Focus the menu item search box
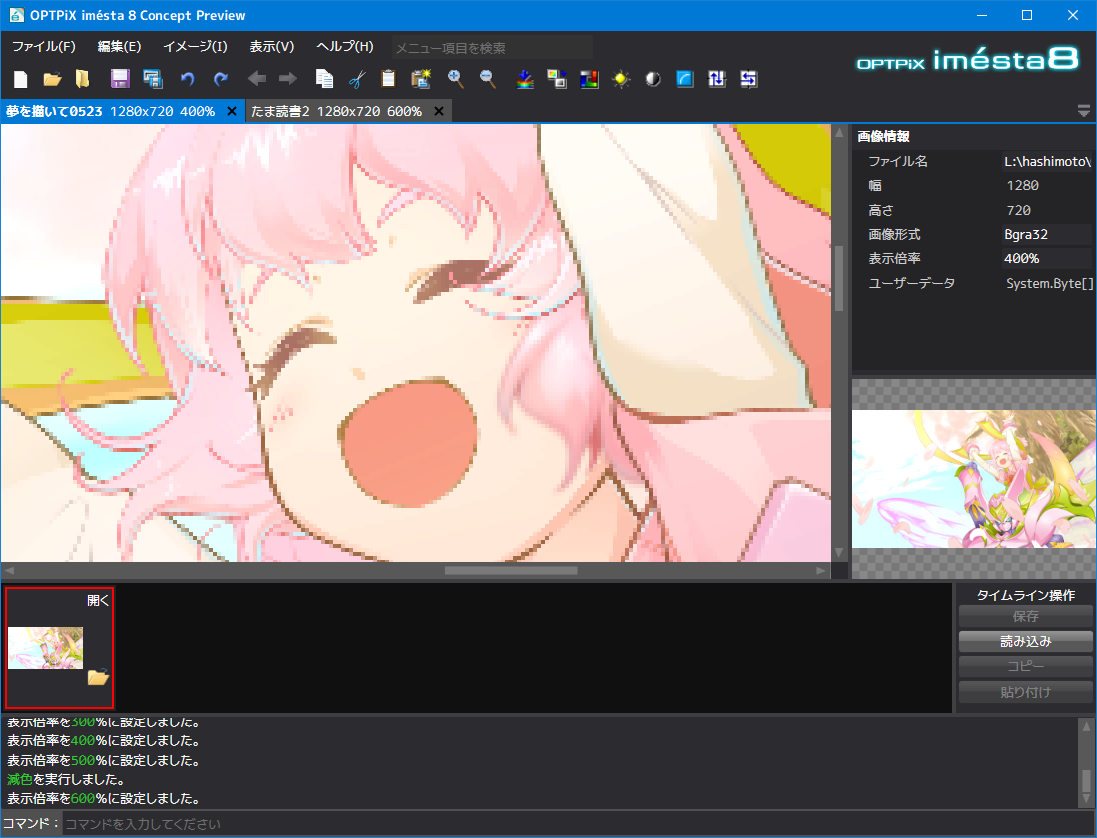 click(493, 48)
